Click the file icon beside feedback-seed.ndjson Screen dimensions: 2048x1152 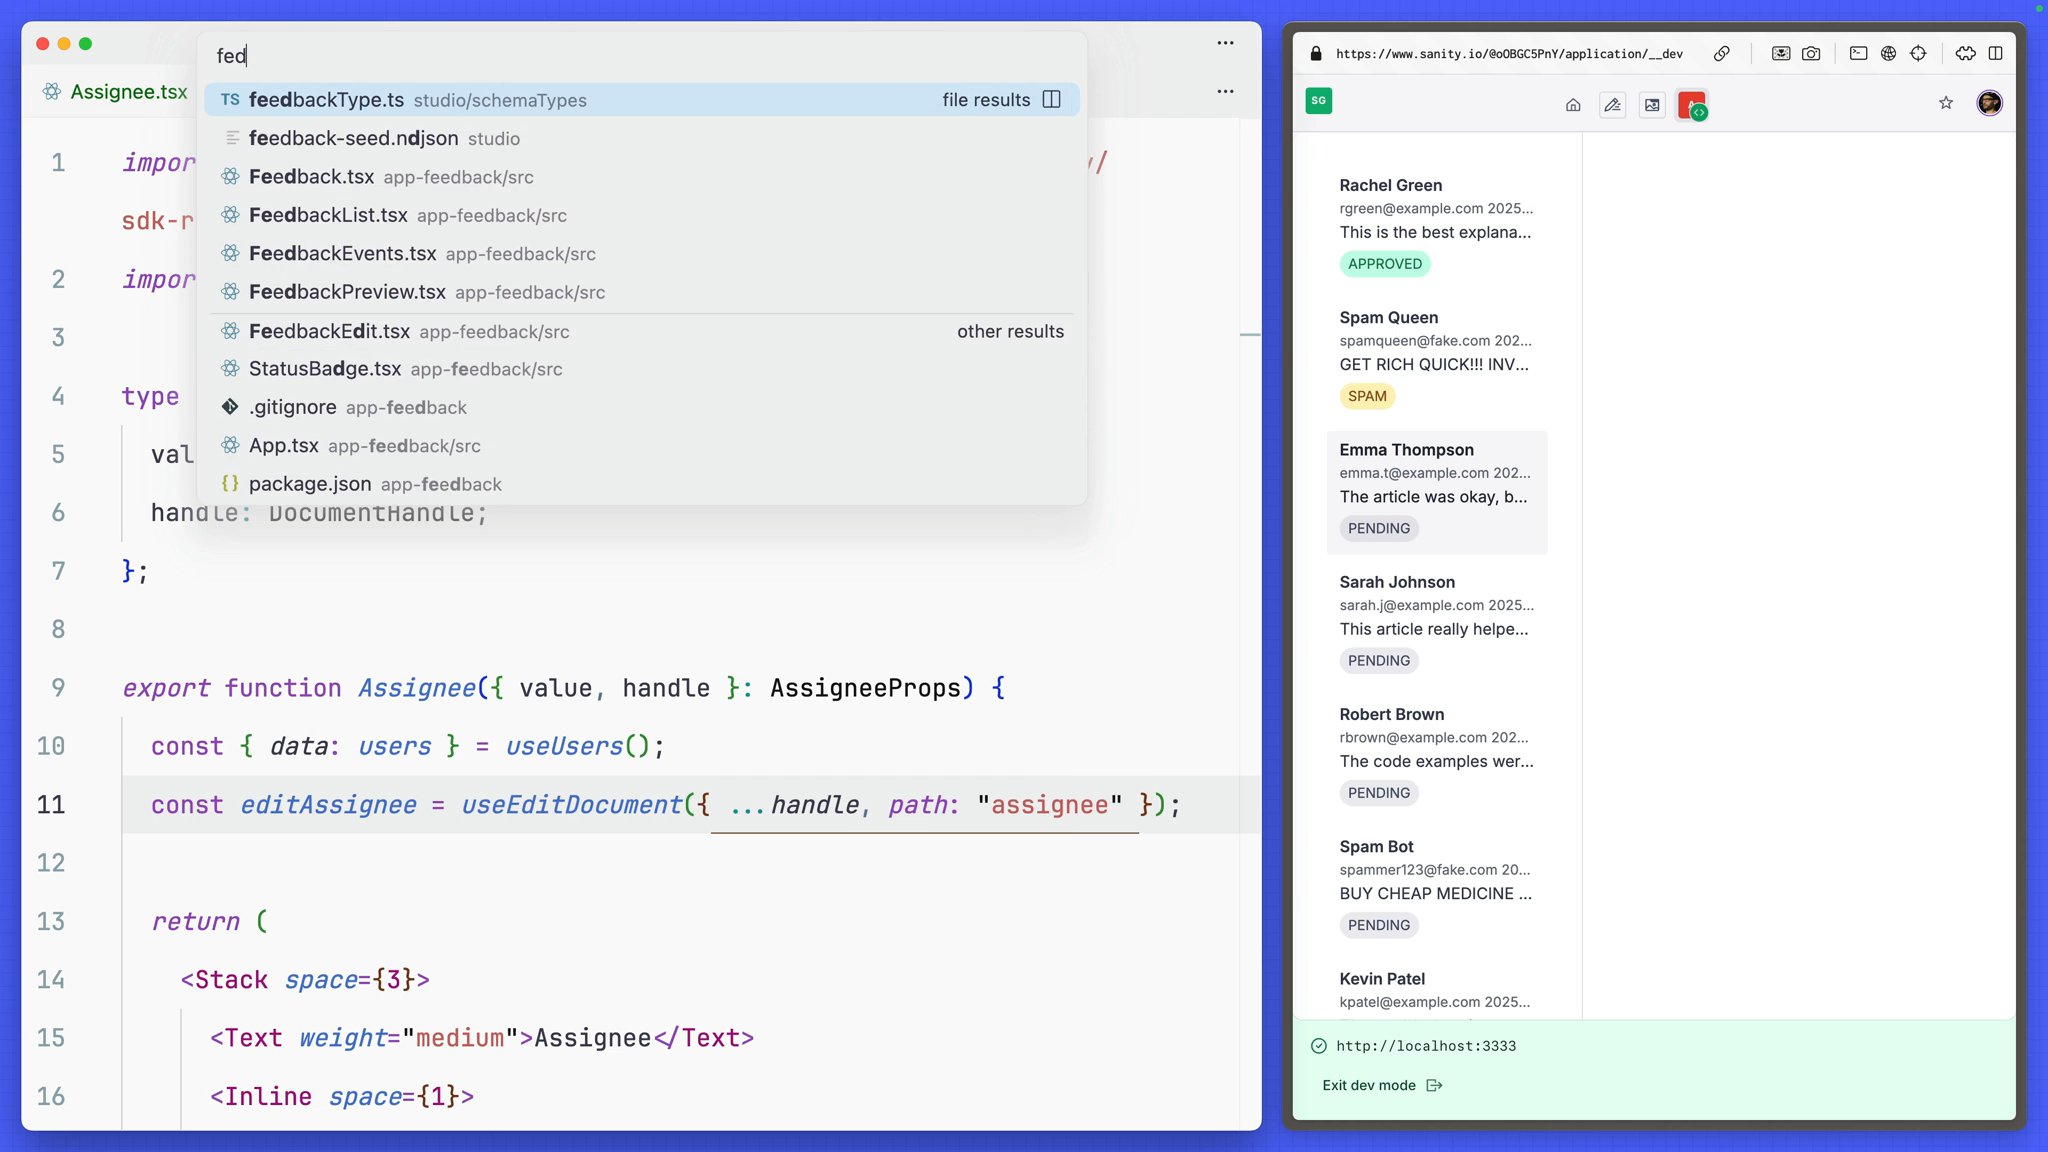tap(232, 138)
